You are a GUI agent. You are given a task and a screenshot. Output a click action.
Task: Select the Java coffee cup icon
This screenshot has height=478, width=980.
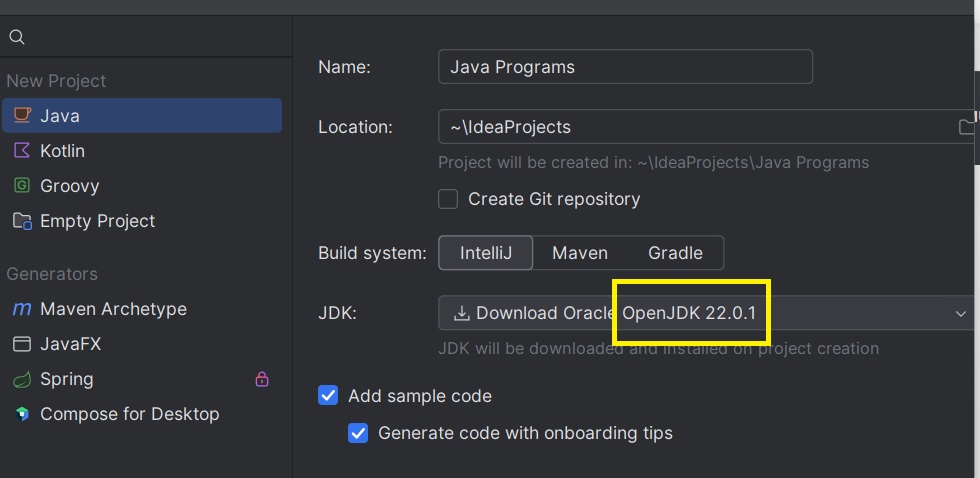pyautogui.click(x=22, y=116)
